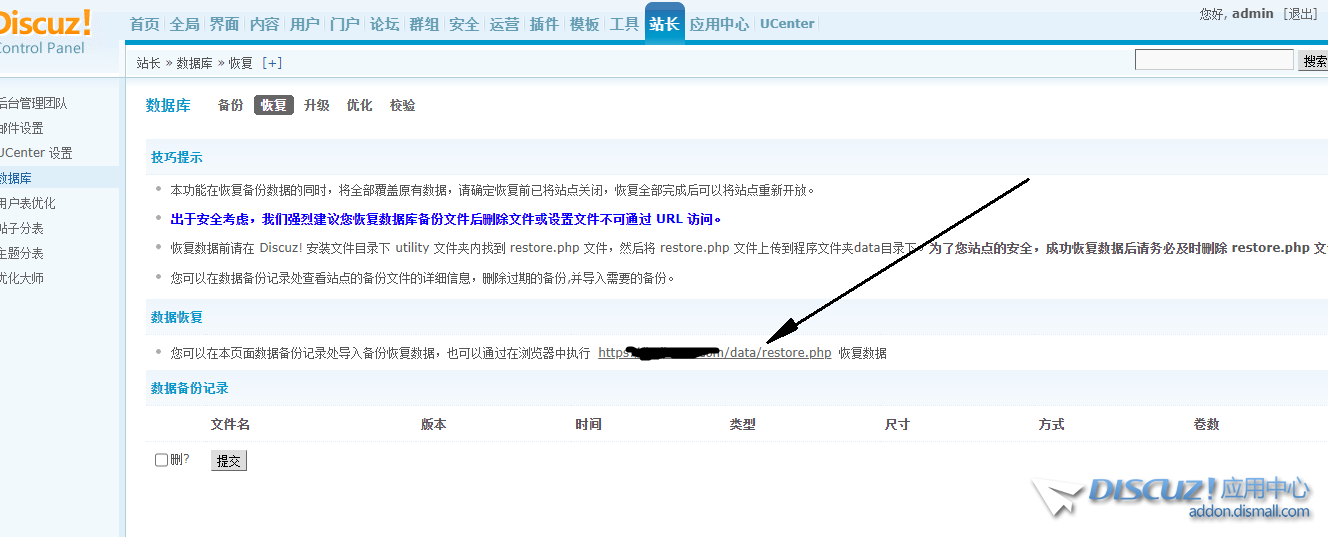This screenshot has height=537, width=1328.
Task: Open the UCenter top menu item
Action: 787,24
